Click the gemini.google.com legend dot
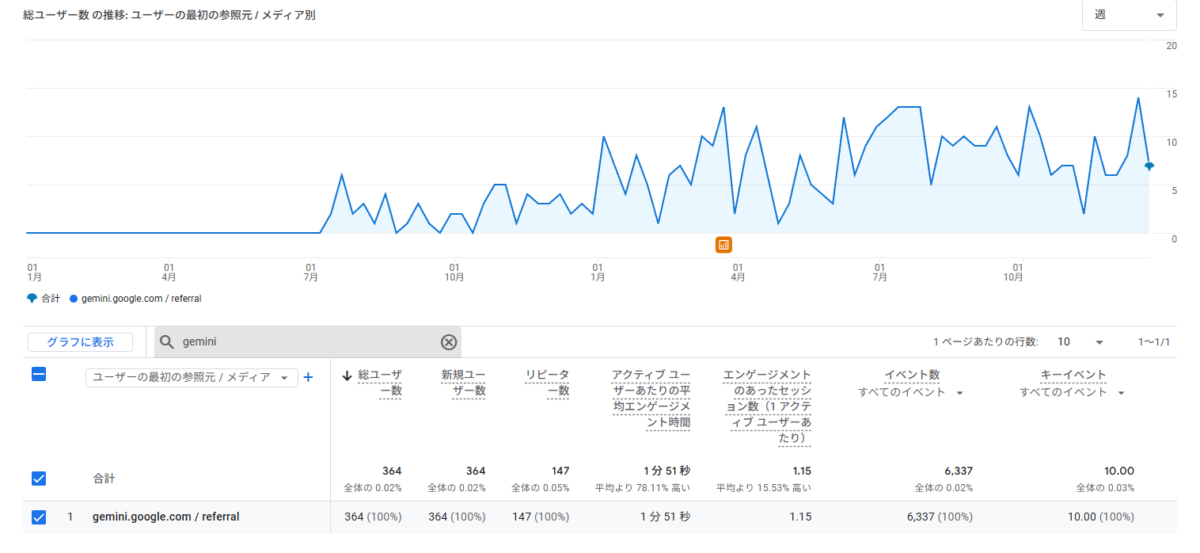1200x553 pixels. point(74,298)
